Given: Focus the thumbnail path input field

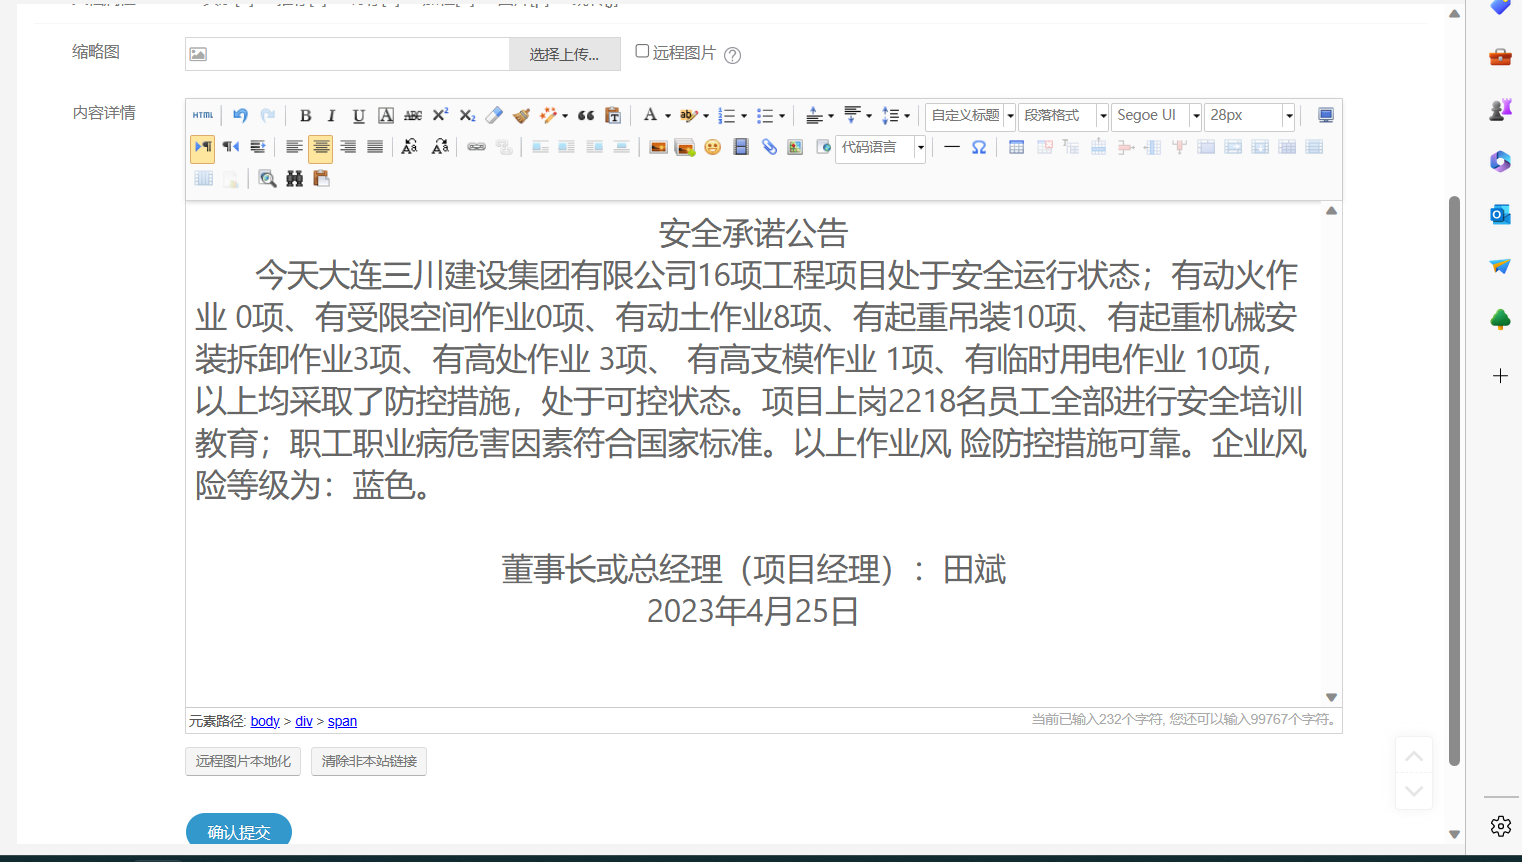Looking at the screenshot, I should (348, 54).
